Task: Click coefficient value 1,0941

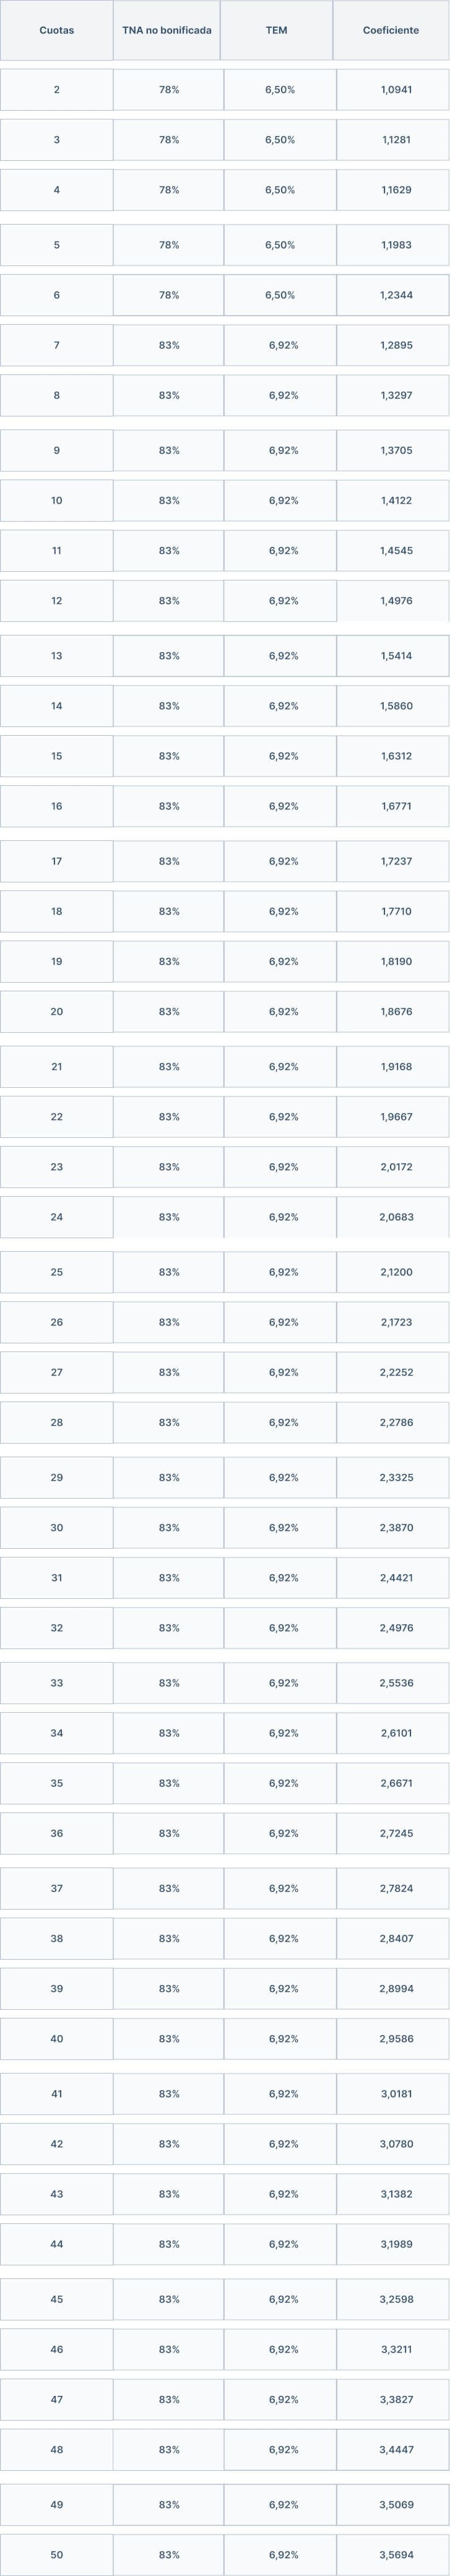Action: (397, 90)
